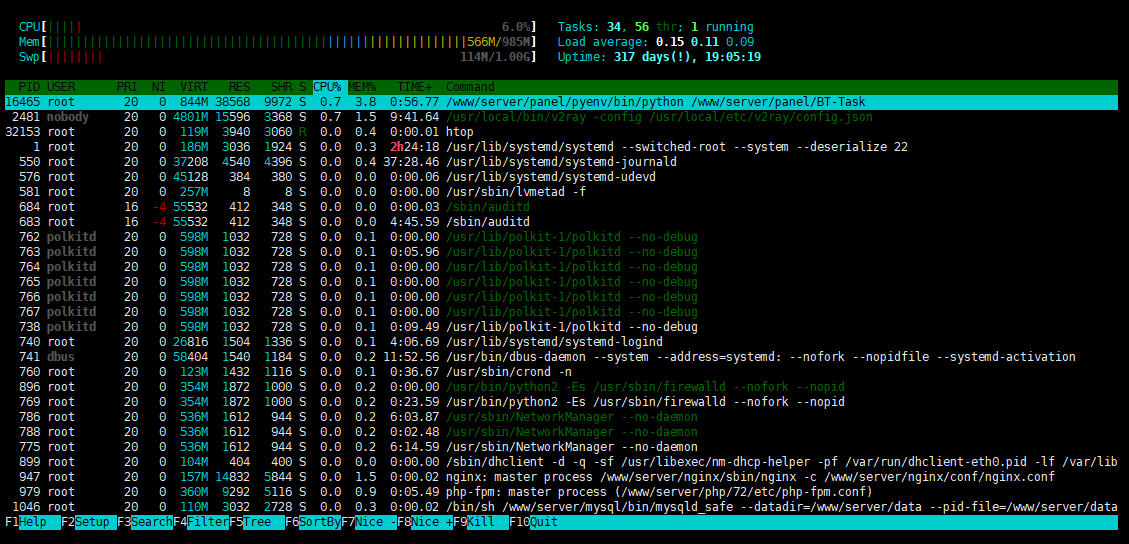Select polkitd row with PID 738
This screenshot has width=1129, height=544.
[x=562, y=327]
